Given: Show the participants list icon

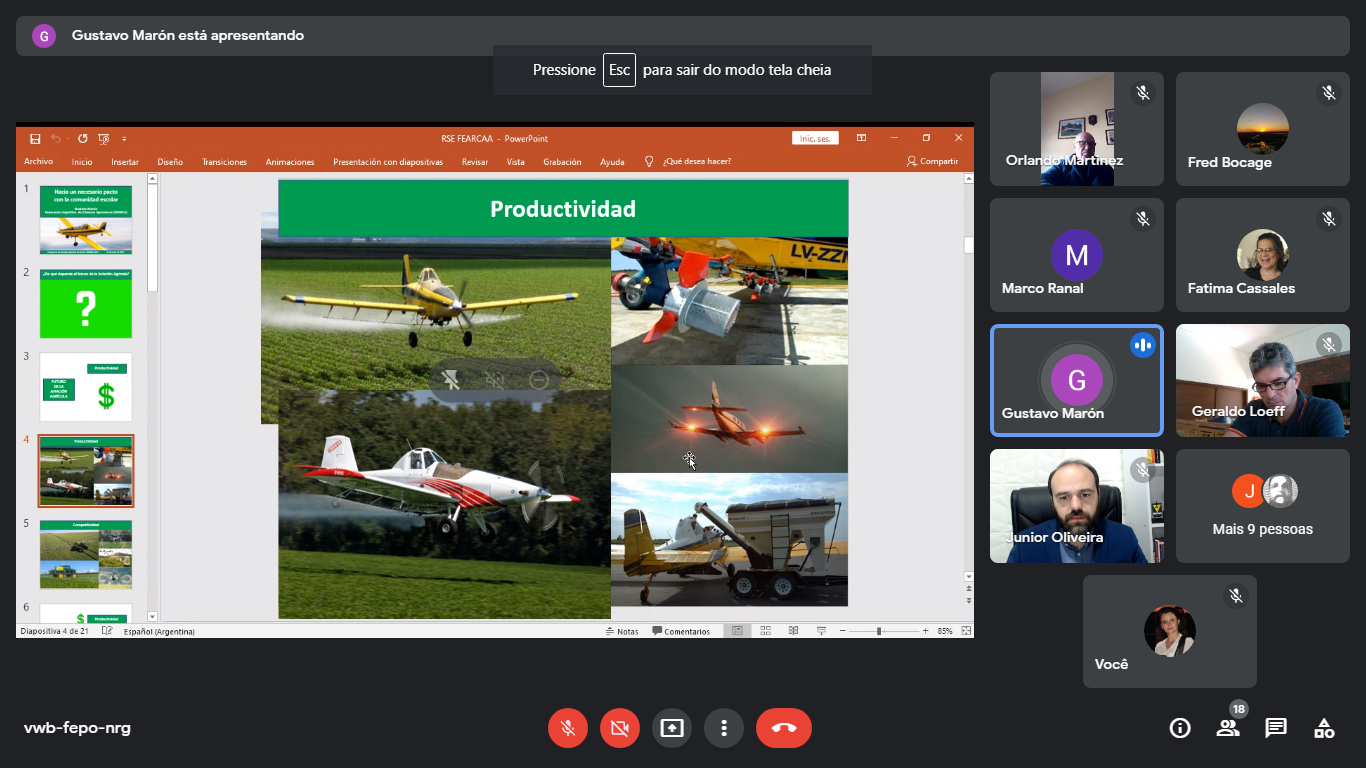Looking at the screenshot, I should [x=1228, y=728].
